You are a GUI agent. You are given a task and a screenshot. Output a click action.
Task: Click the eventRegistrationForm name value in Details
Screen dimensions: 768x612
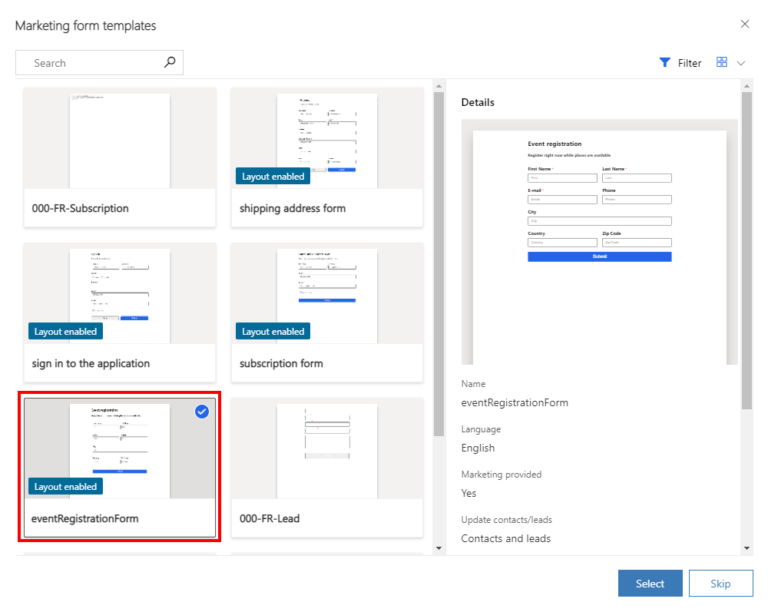(x=515, y=402)
